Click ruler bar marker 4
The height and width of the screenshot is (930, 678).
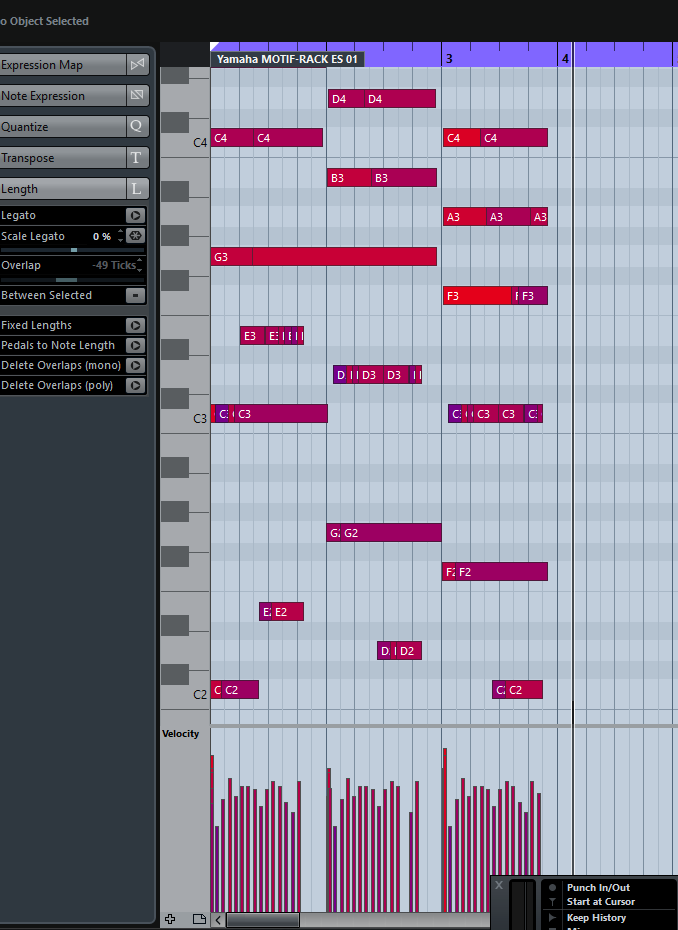(x=565, y=59)
